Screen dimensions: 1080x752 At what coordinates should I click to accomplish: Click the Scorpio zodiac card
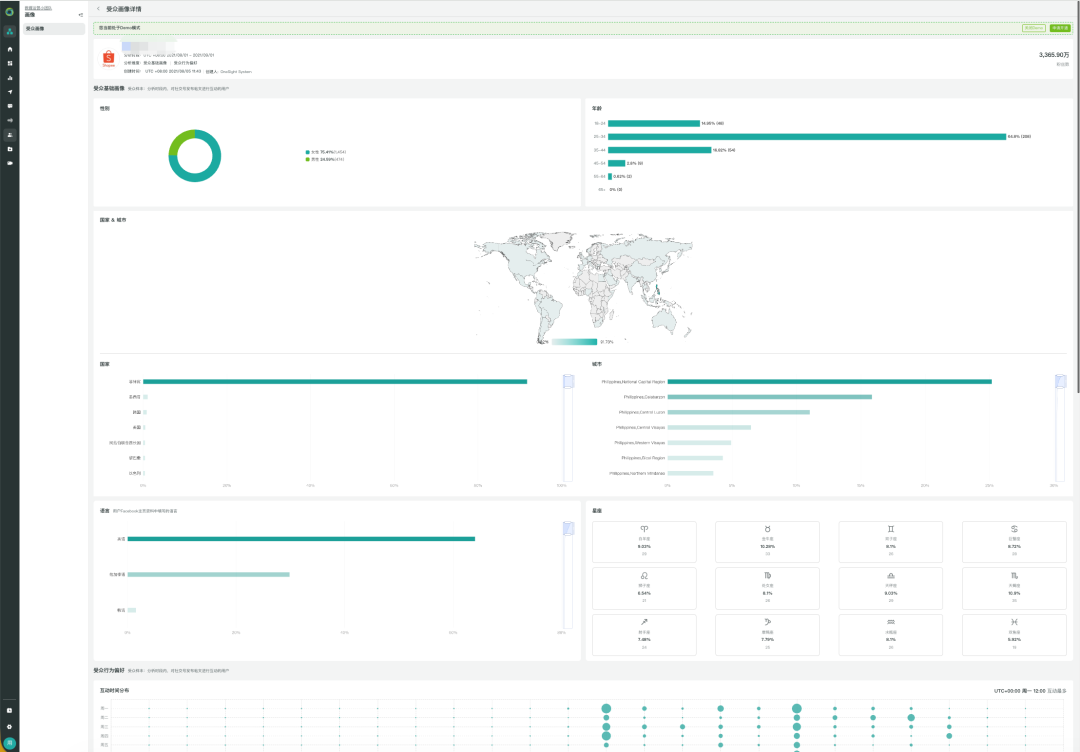click(1014, 588)
